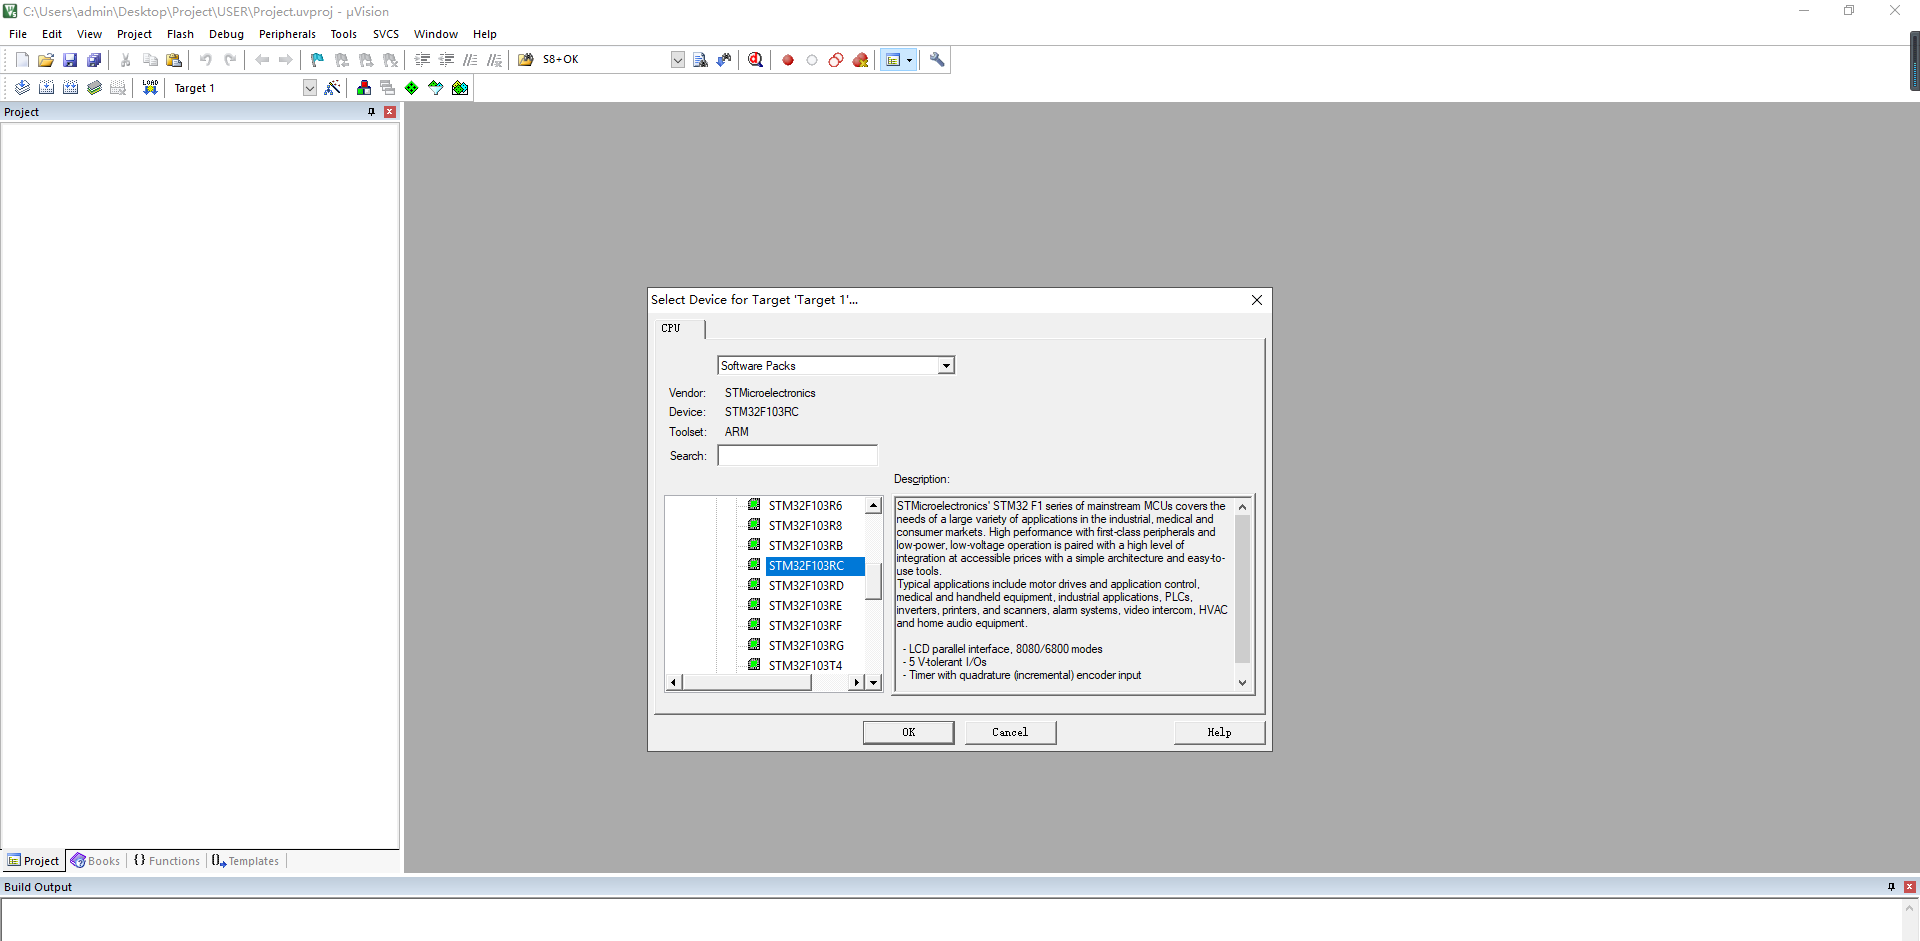Click the device Search field

coord(797,456)
